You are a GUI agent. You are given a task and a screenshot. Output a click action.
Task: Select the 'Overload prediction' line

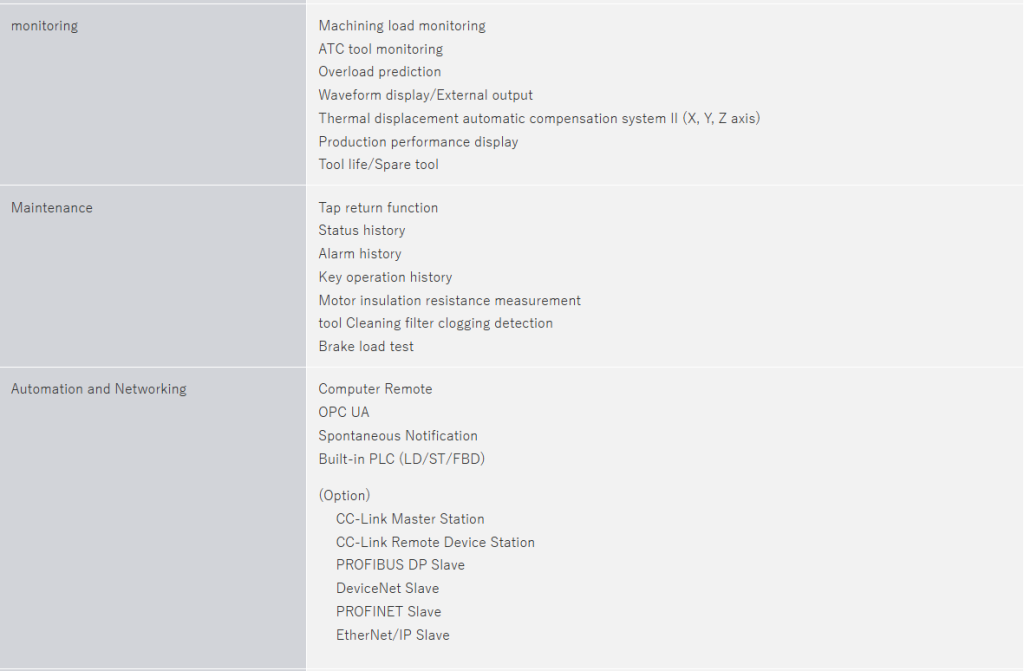pos(379,72)
